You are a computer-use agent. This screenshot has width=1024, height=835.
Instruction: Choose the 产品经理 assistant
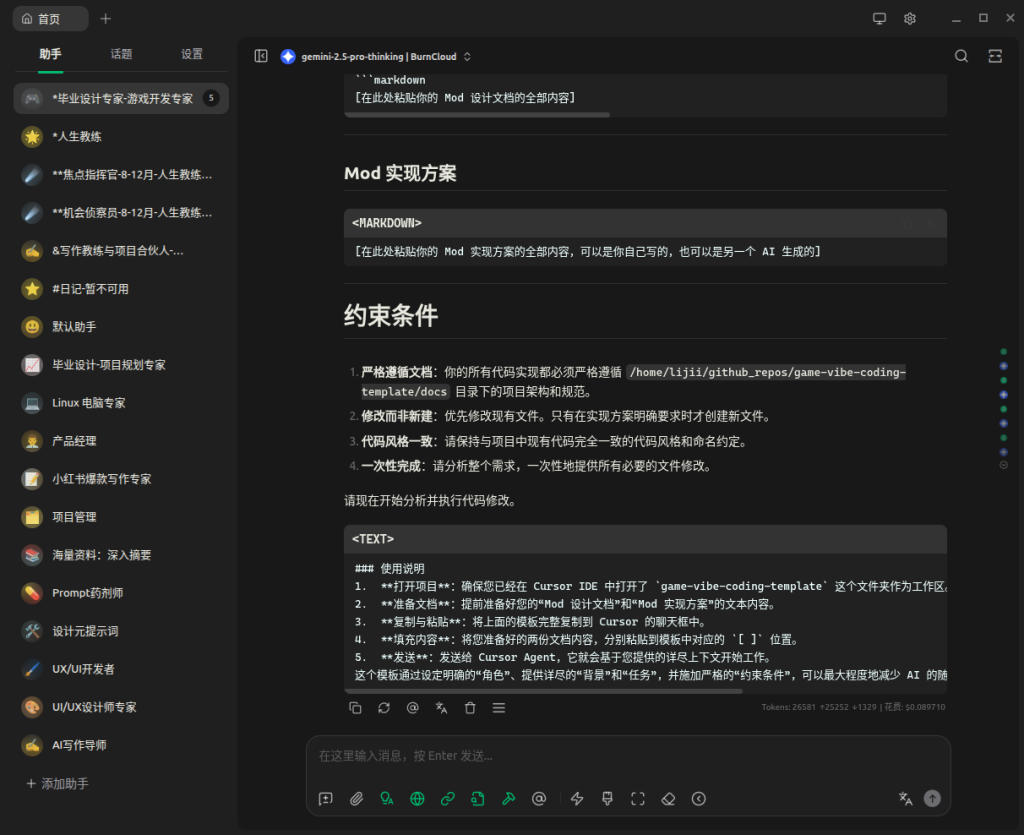coord(121,441)
